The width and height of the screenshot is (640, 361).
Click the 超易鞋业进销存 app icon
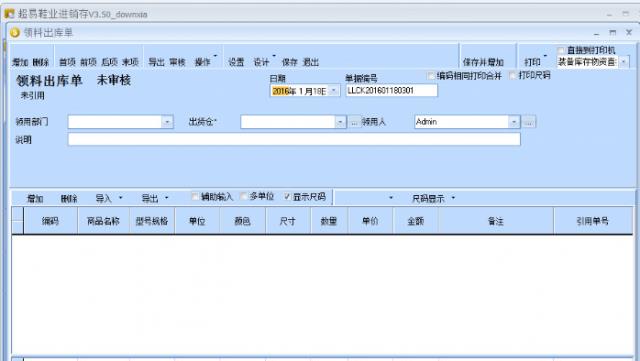coord(9,14)
